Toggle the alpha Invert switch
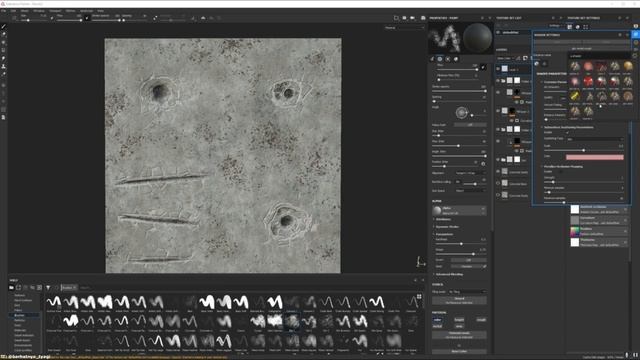The width and height of the screenshot is (640, 360). (469, 260)
